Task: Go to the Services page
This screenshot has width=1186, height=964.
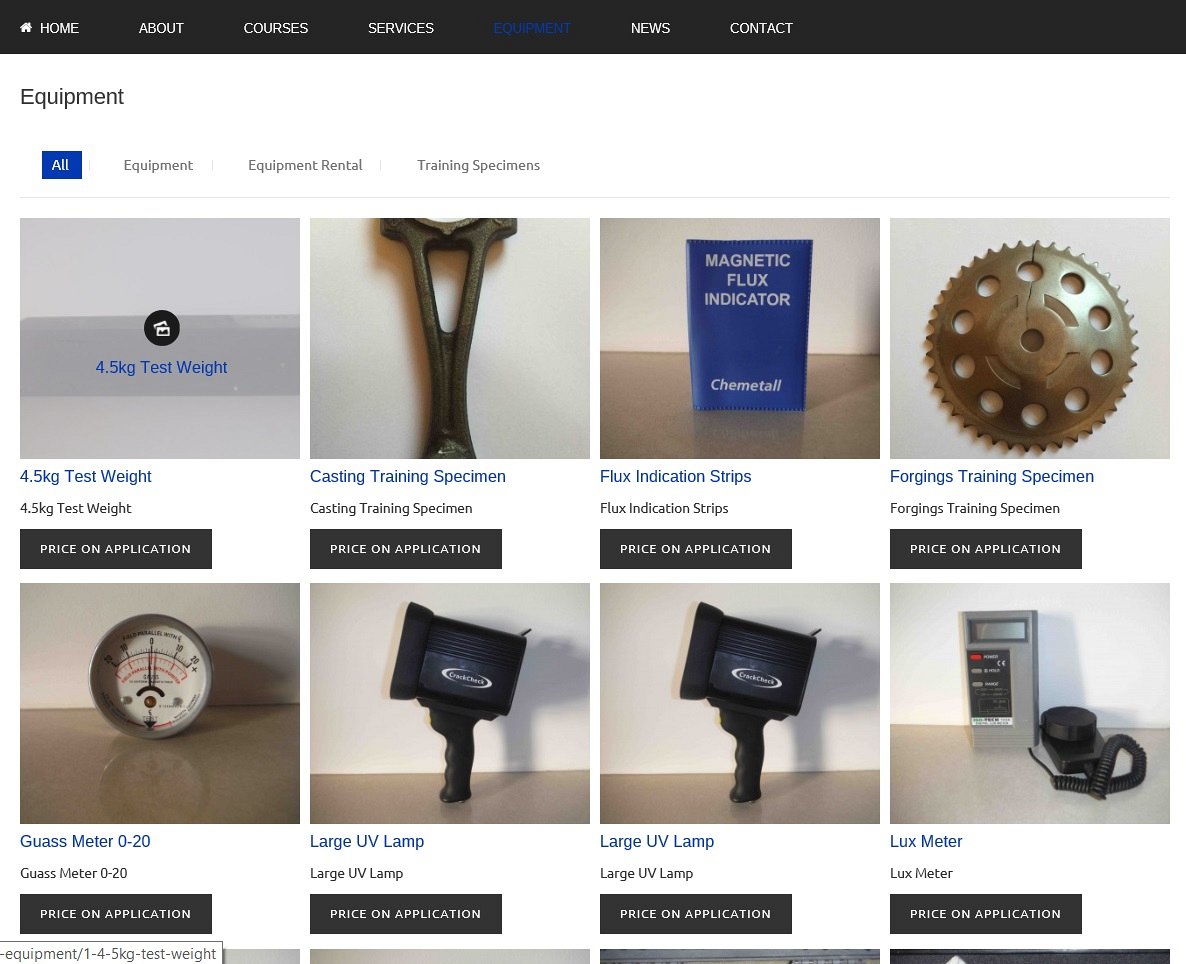Action: (x=400, y=28)
